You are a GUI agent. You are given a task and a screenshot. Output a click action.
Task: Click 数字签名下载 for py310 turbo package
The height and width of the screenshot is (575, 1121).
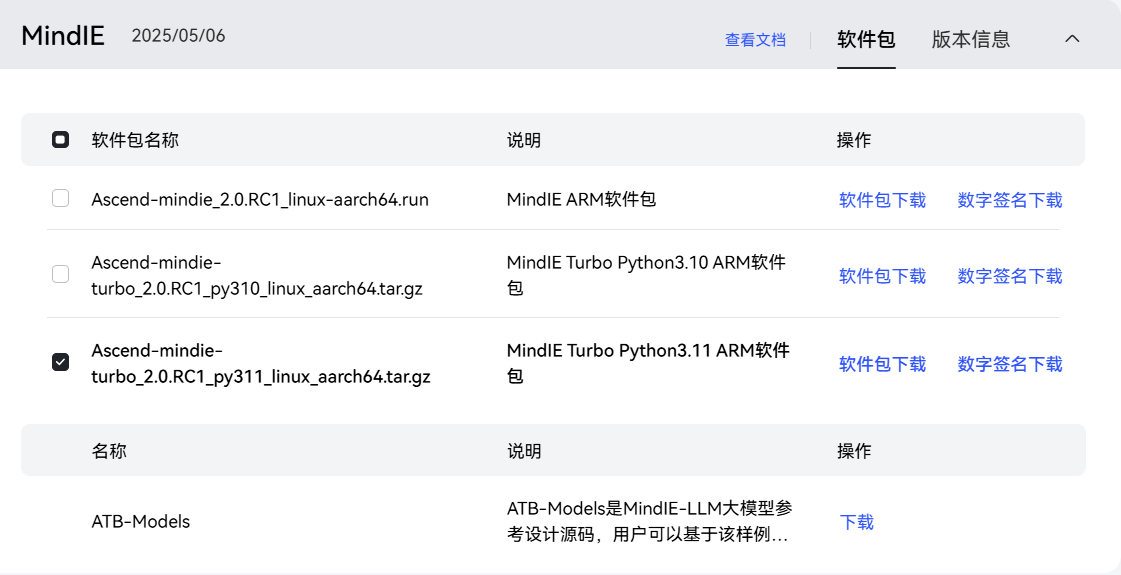(1009, 276)
